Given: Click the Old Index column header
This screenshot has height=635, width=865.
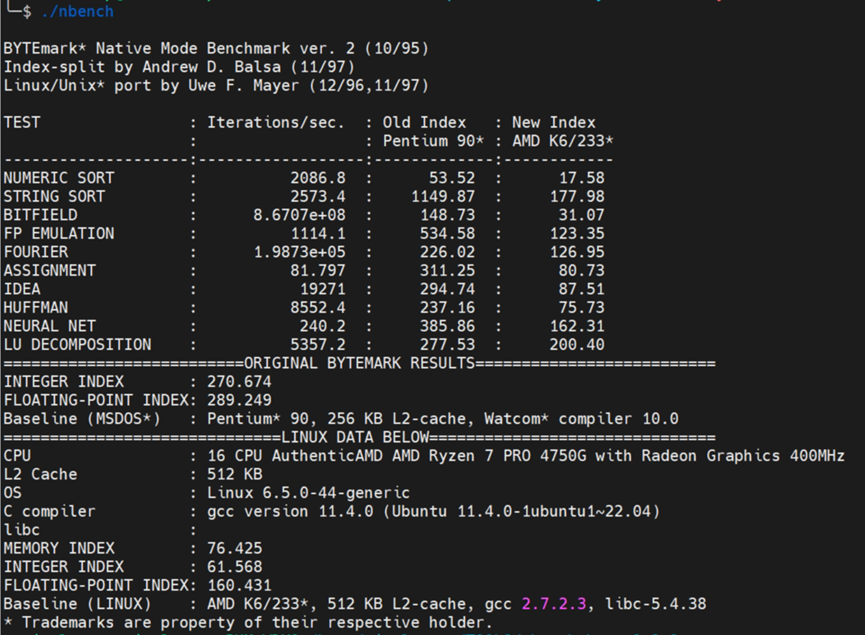Looking at the screenshot, I should coord(424,122).
